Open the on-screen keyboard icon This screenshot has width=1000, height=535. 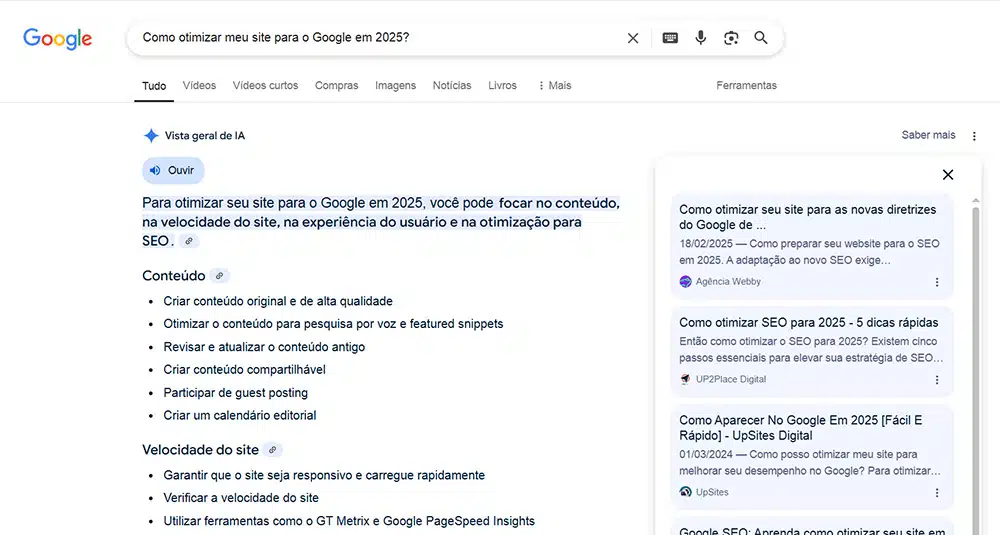click(x=670, y=38)
